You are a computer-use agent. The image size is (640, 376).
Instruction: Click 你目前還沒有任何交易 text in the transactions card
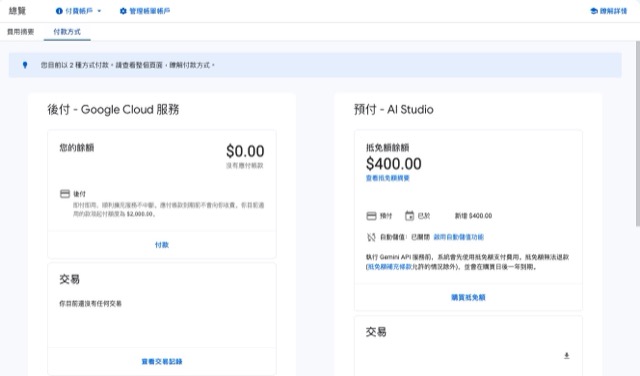tap(90, 303)
